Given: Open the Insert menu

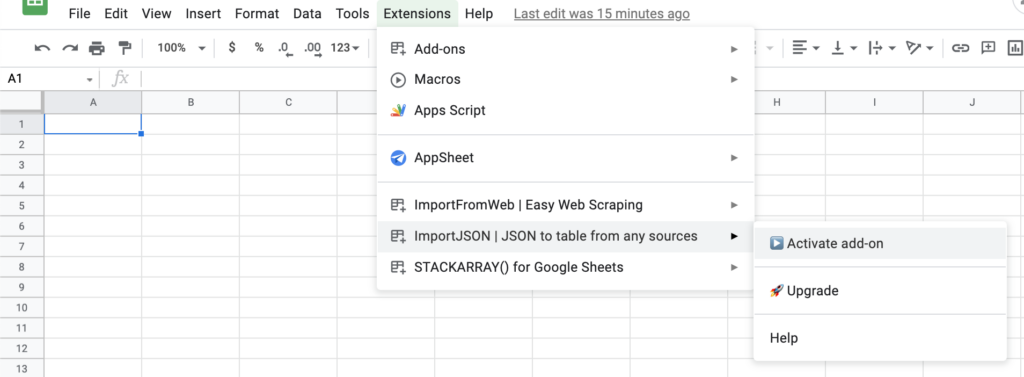Looking at the screenshot, I should coord(203,14).
